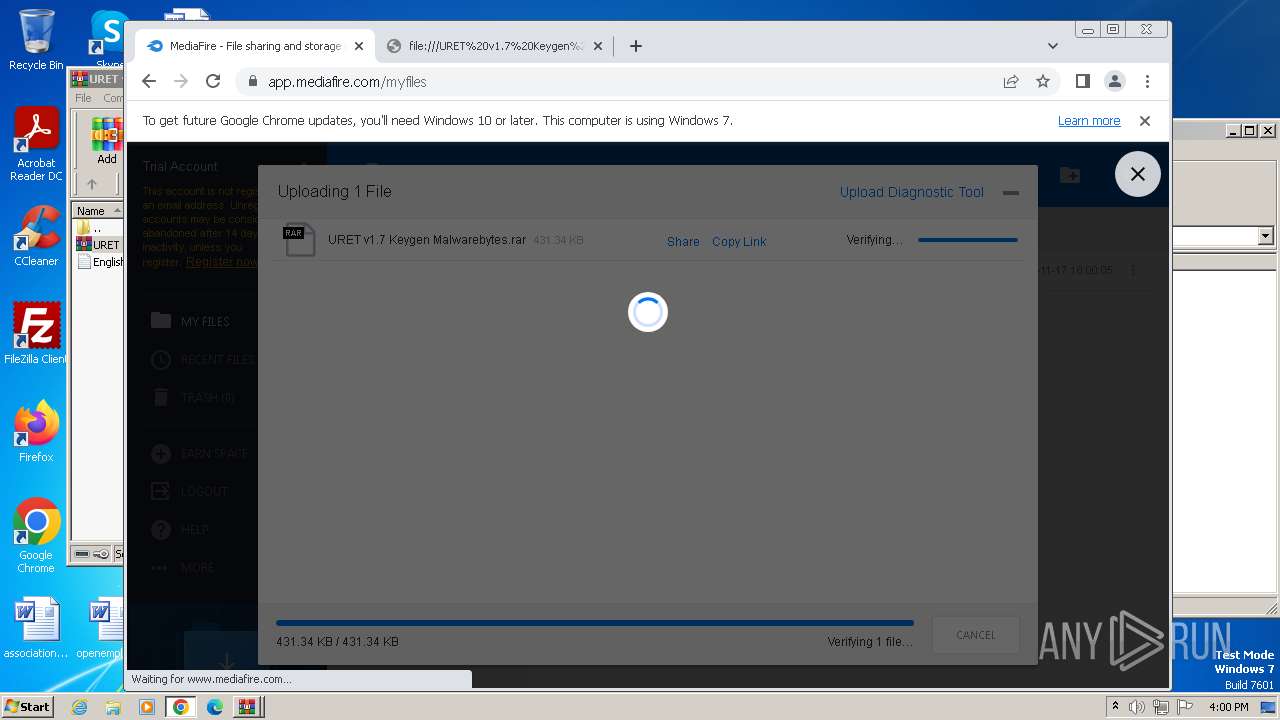Screen dimensions: 1280x720
Task: Bookmark this tab with star icon
Action: point(1043,81)
